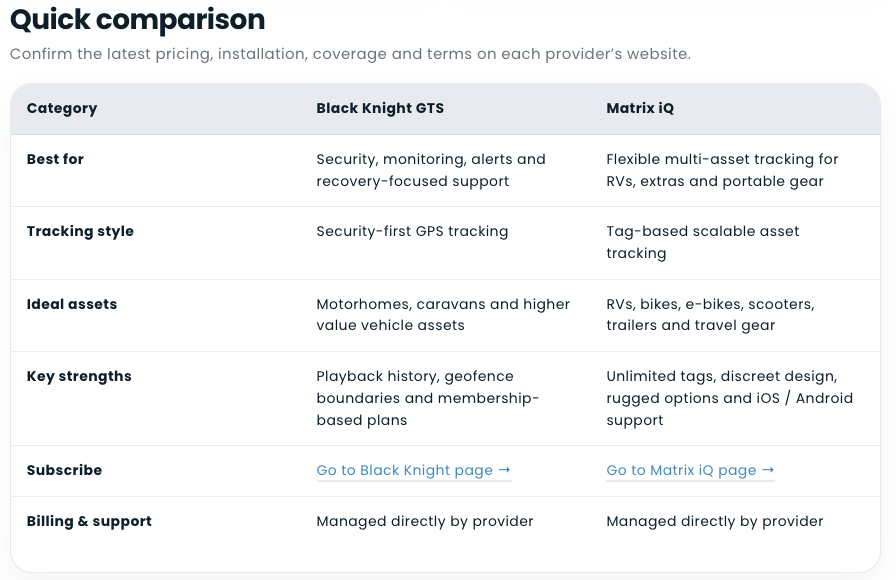Select the RVs, bikes, e-bikes, scooters cell

[x=710, y=314]
